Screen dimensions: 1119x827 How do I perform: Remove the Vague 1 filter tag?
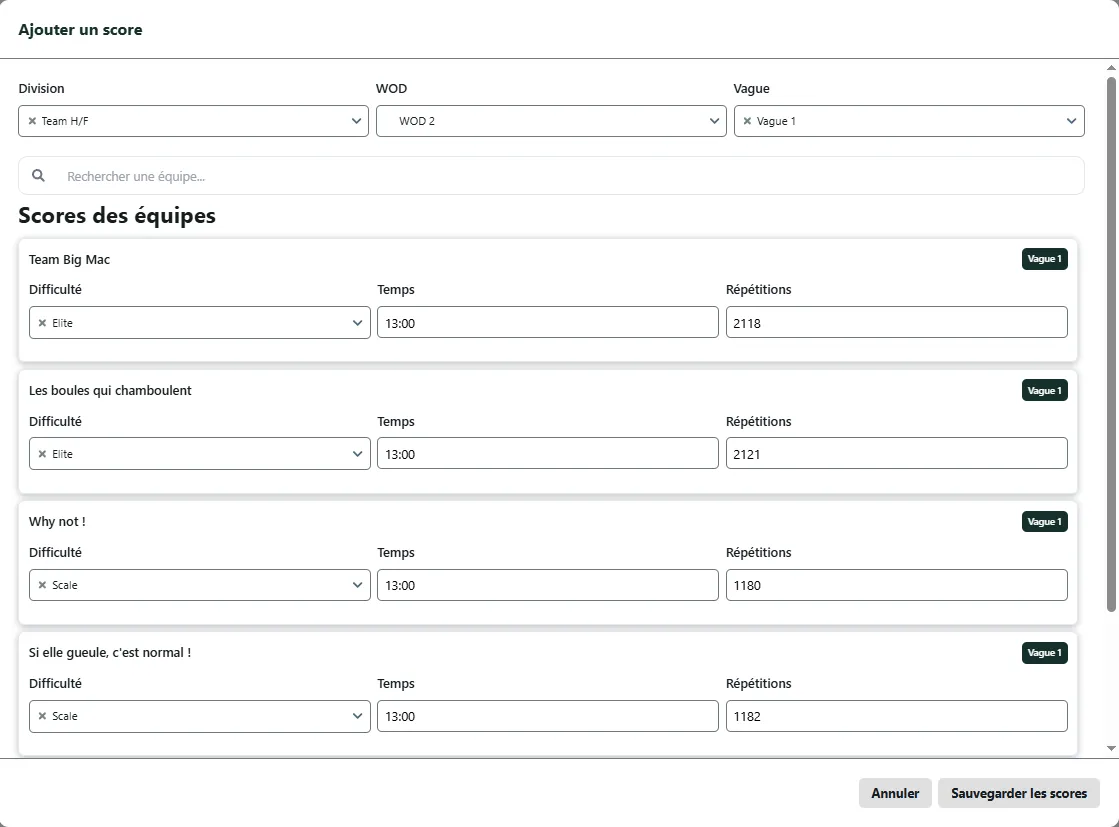click(747, 121)
